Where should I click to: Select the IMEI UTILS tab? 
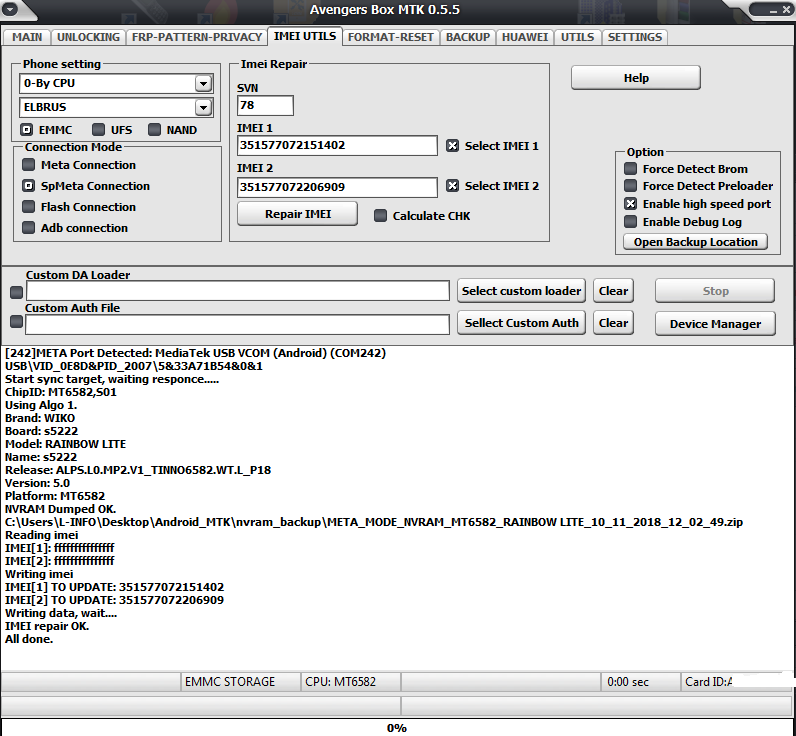click(x=305, y=36)
